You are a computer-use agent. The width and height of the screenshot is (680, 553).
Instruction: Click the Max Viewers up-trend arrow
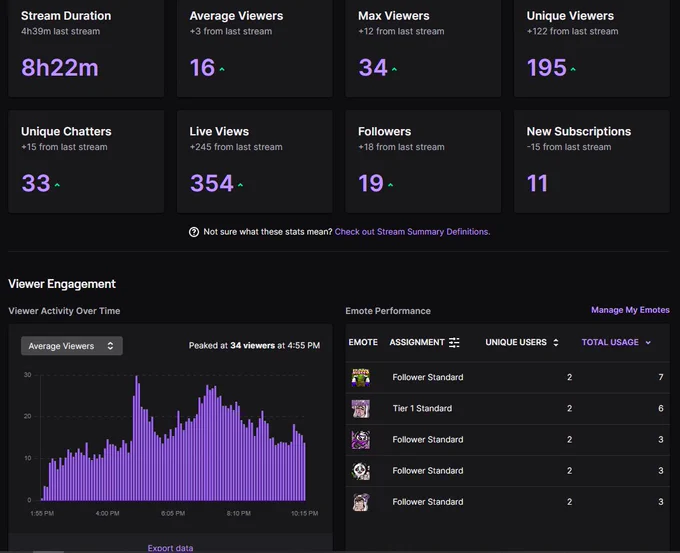(394, 69)
